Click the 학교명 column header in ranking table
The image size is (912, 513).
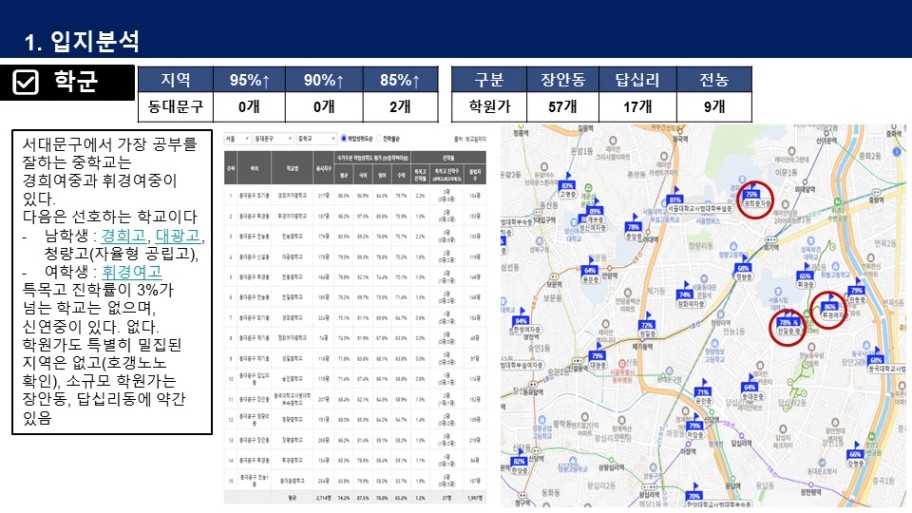coord(292,168)
